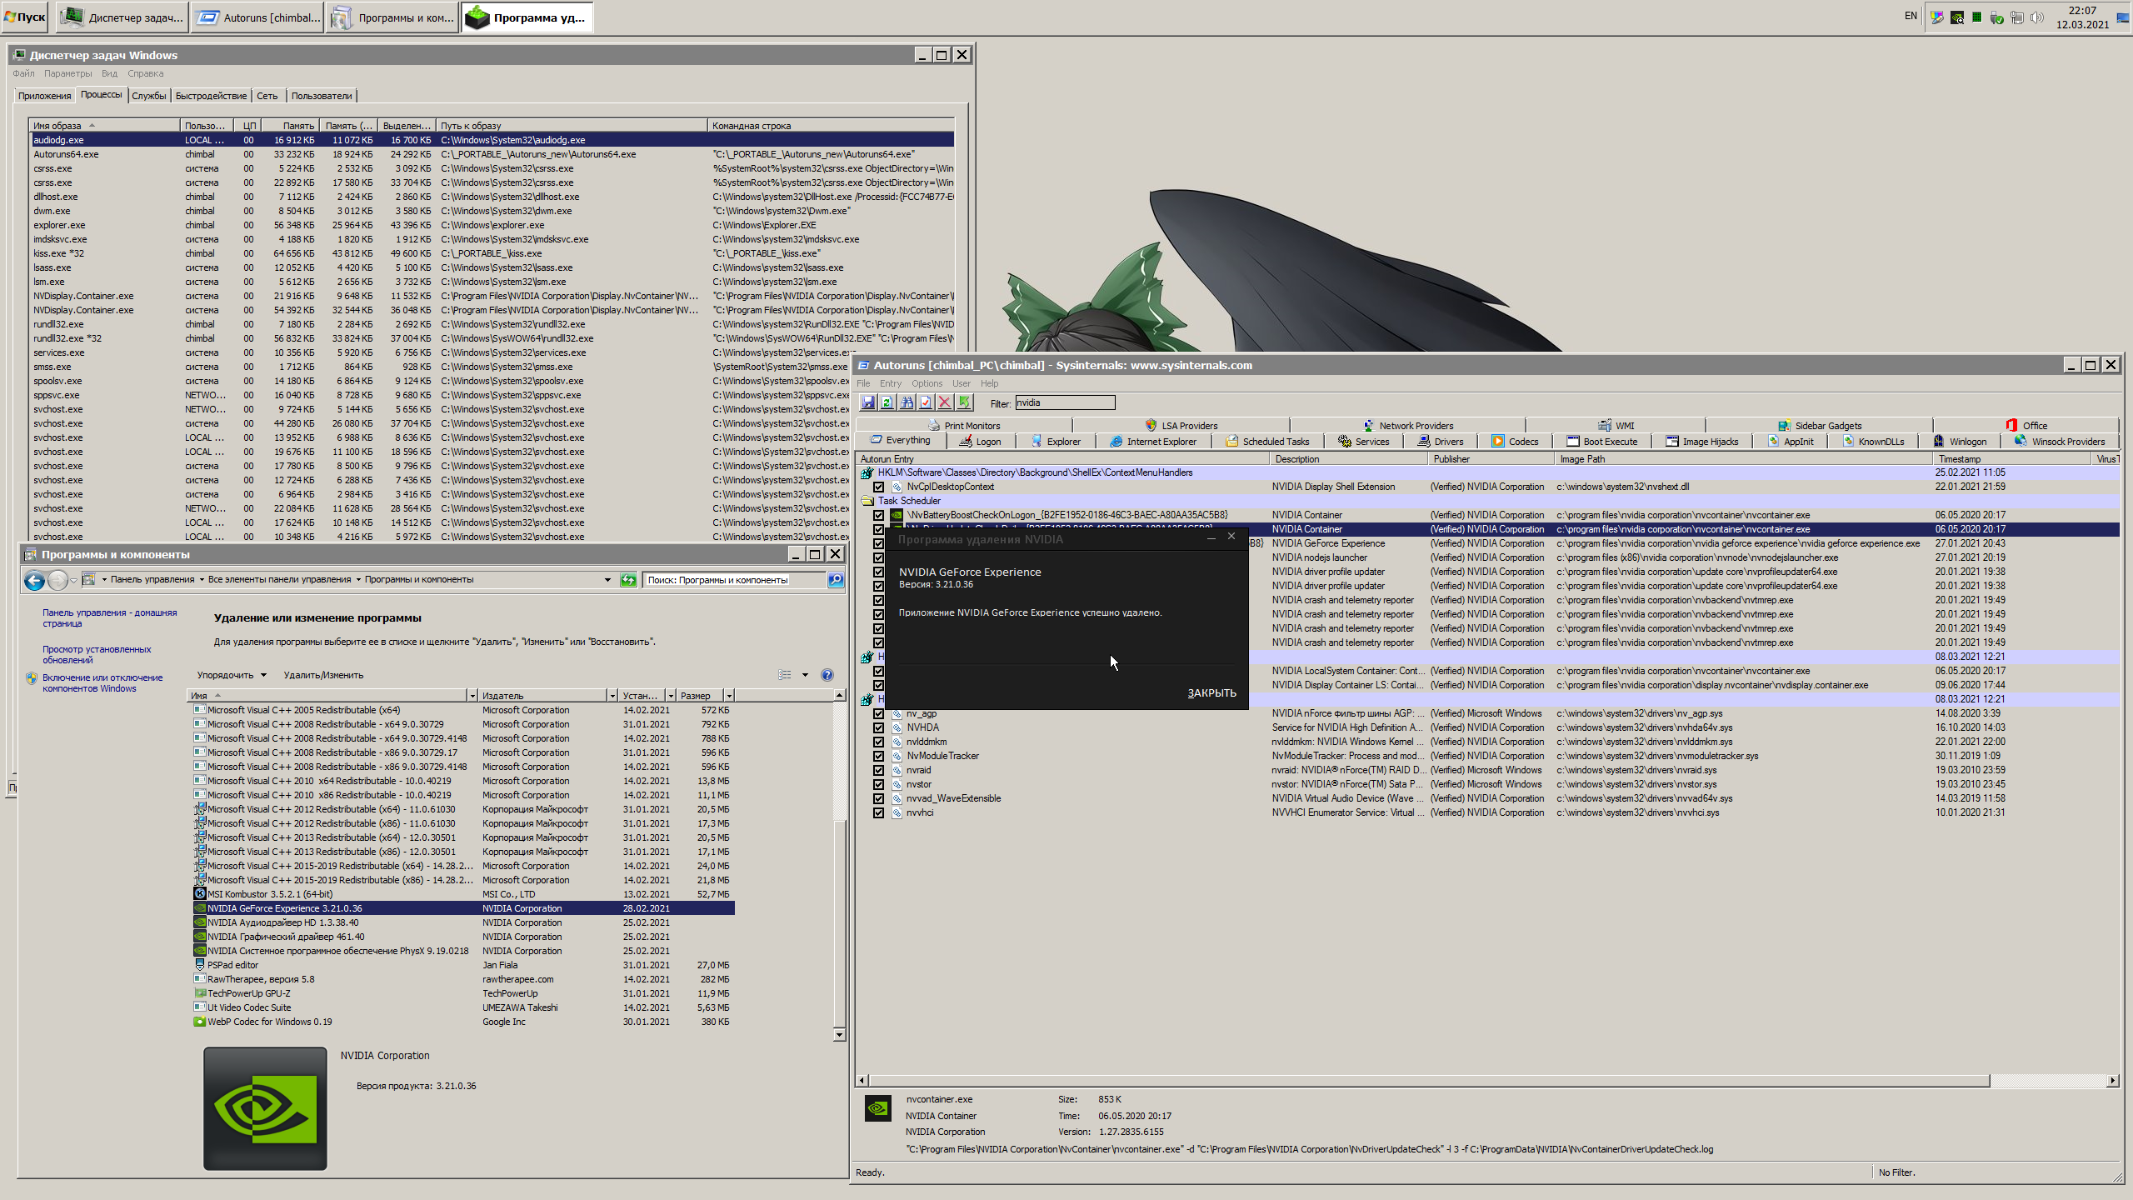
Task: Click the red X Delete icon in Autoruns
Action: [944, 402]
